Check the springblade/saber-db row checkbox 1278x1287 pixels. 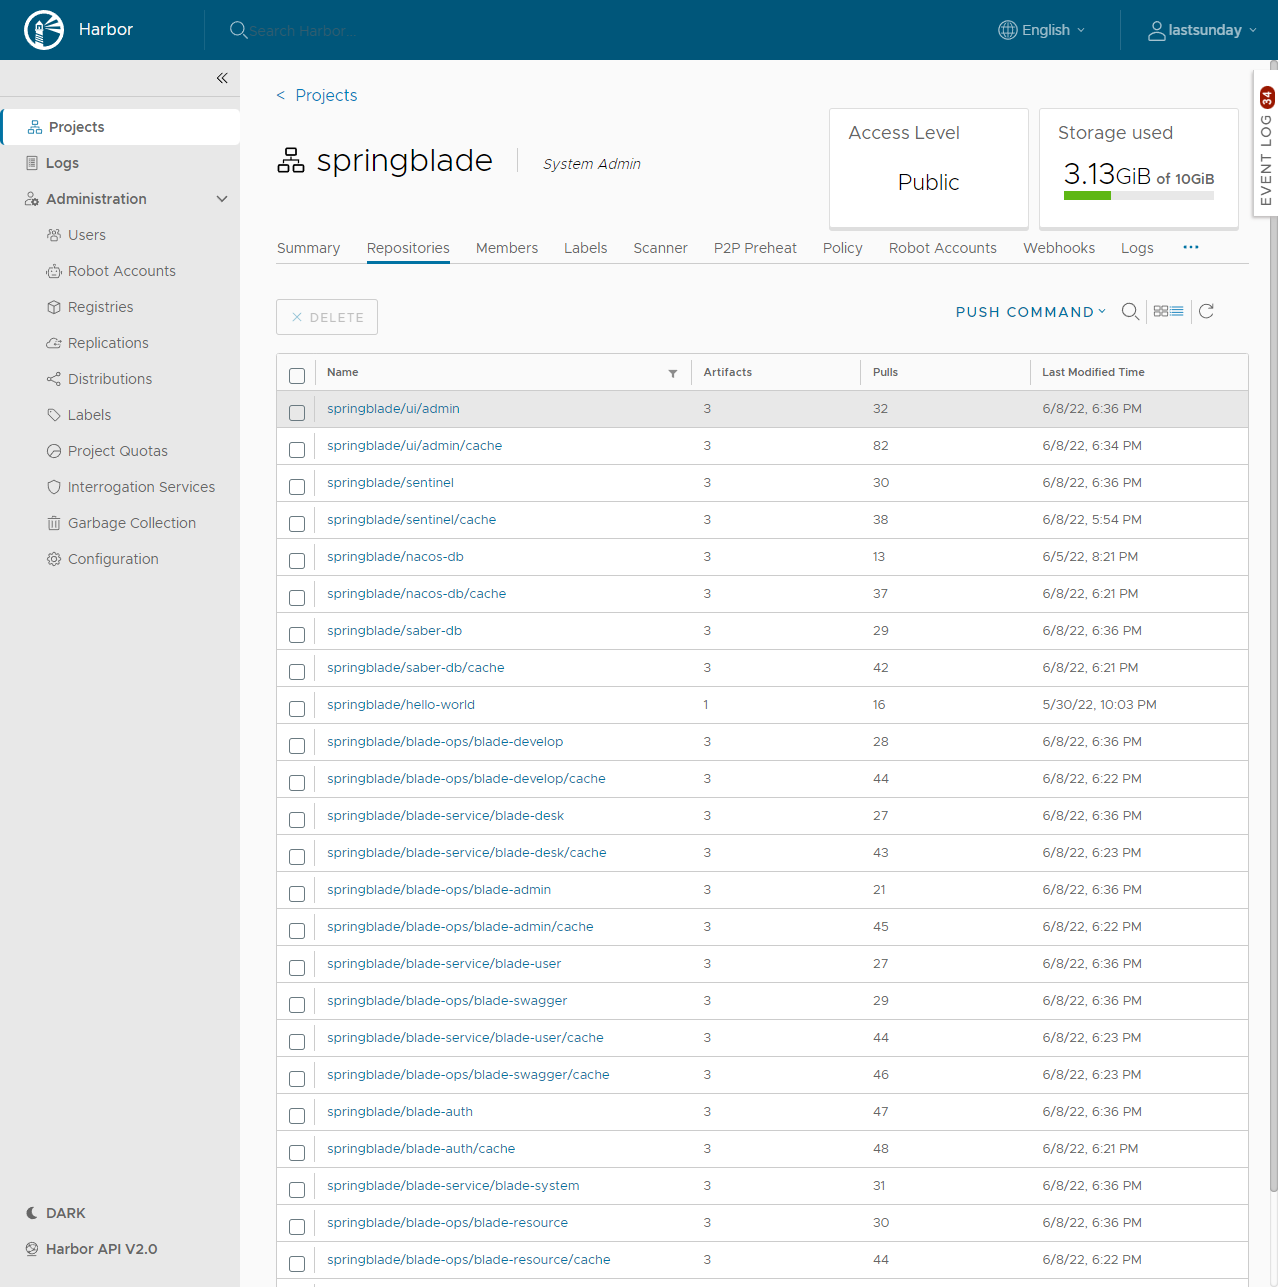297,635
